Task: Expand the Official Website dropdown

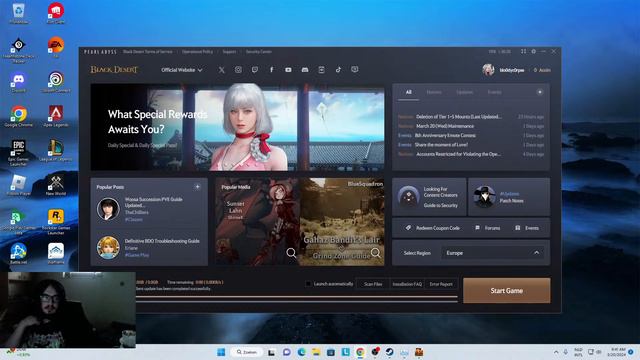Action: click(182, 70)
